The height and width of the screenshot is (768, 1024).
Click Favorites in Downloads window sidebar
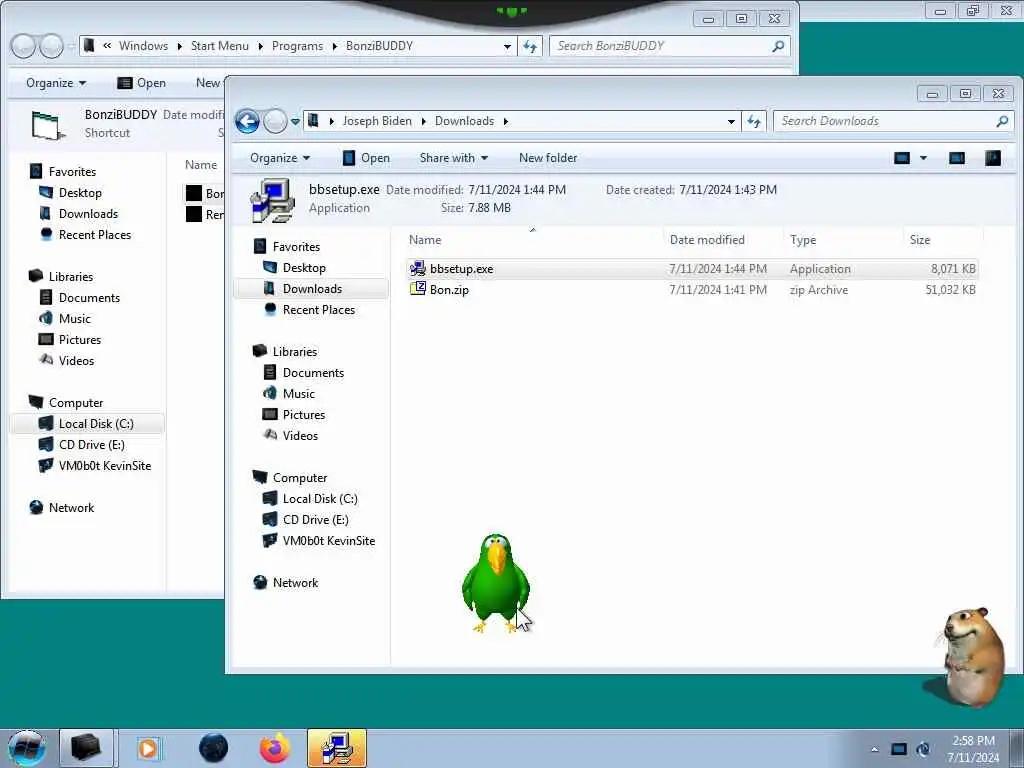click(296, 247)
